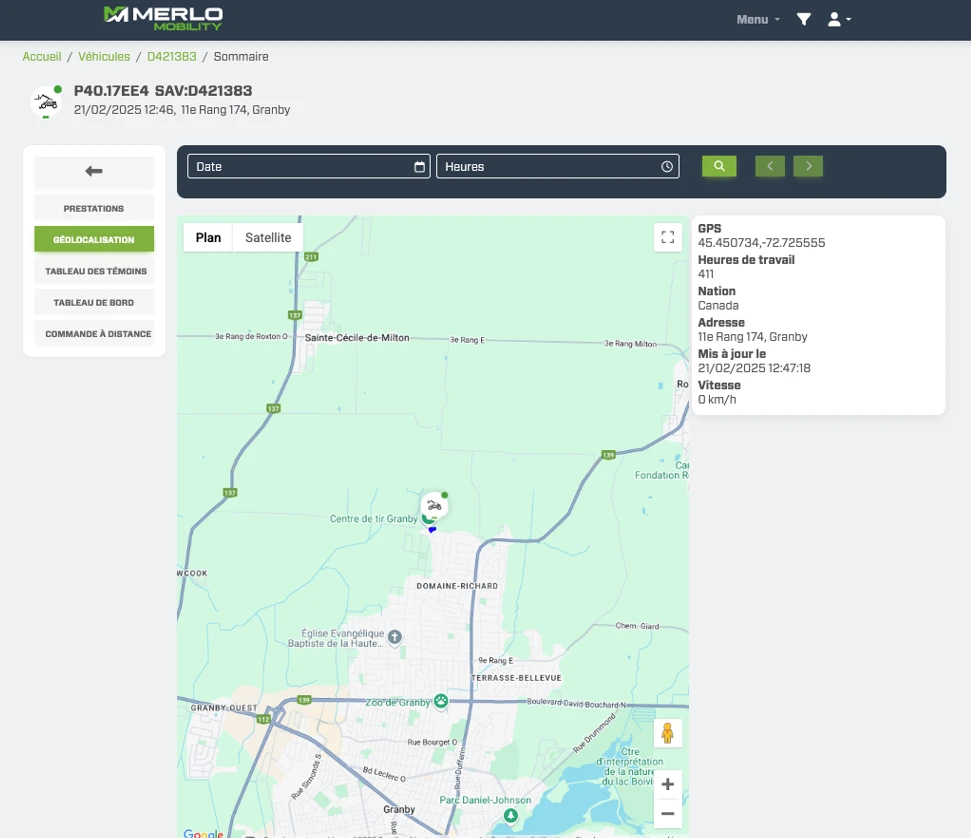Image resolution: width=971 pixels, height=838 pixels.
Task: Switch map to Plan view
Action: tap(208, 237)
